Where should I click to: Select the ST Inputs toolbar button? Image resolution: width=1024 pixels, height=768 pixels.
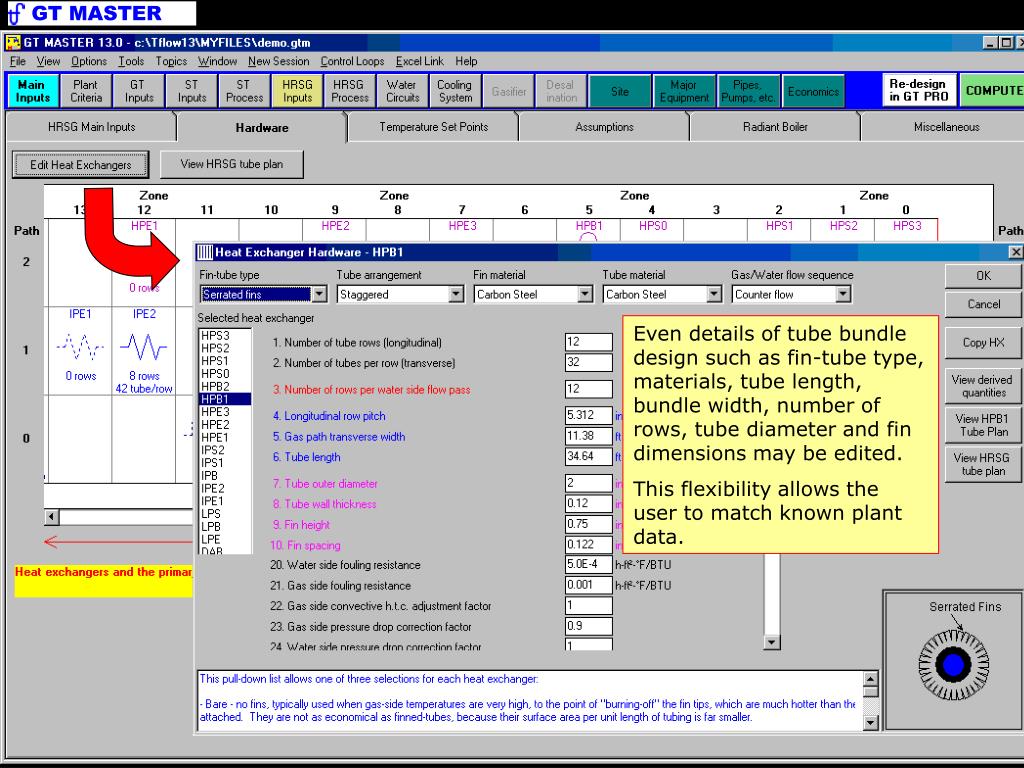point(191,91)
